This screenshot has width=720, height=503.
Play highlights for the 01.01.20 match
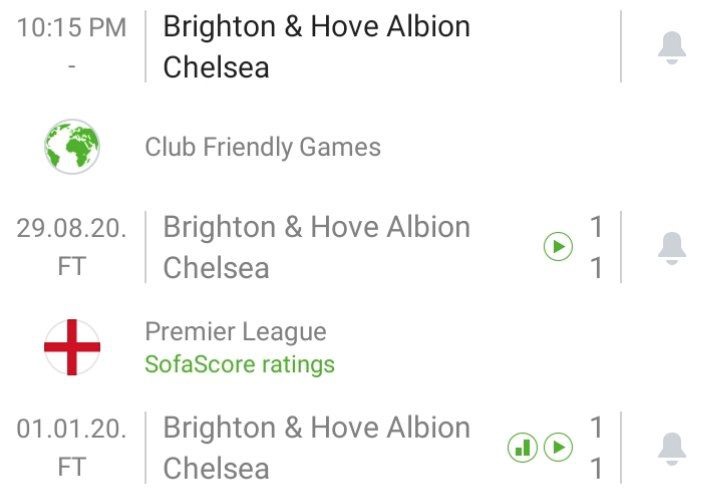pos(558,447)
